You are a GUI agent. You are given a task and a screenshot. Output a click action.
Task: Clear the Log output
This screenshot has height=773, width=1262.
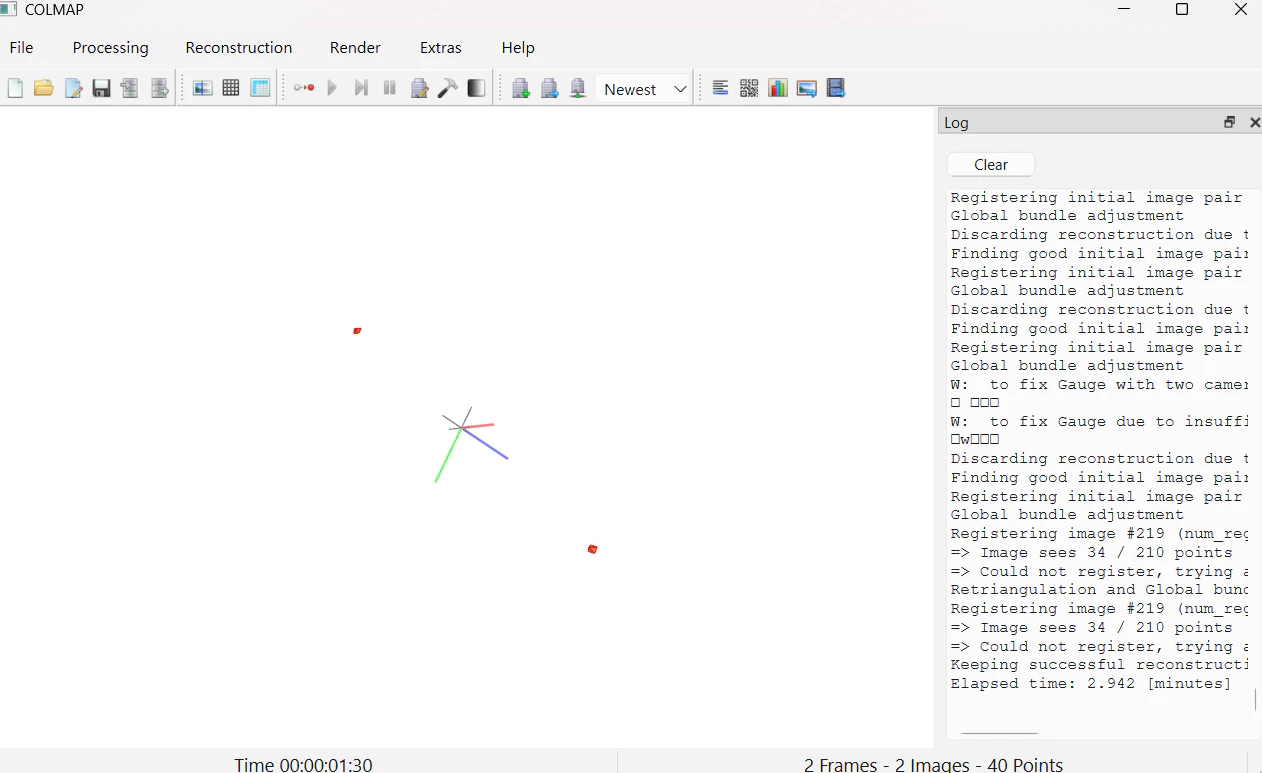click(x=991, y=165)
